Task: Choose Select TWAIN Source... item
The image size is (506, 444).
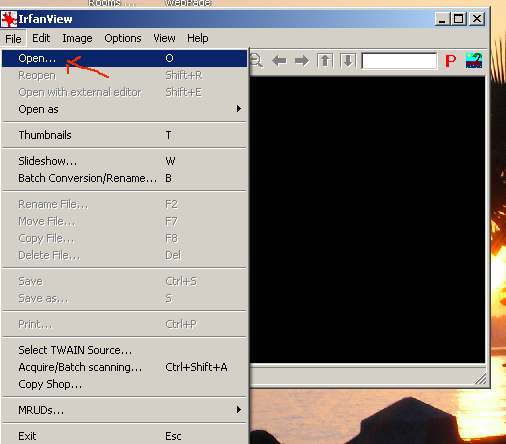Action: [x=124, y=350]
